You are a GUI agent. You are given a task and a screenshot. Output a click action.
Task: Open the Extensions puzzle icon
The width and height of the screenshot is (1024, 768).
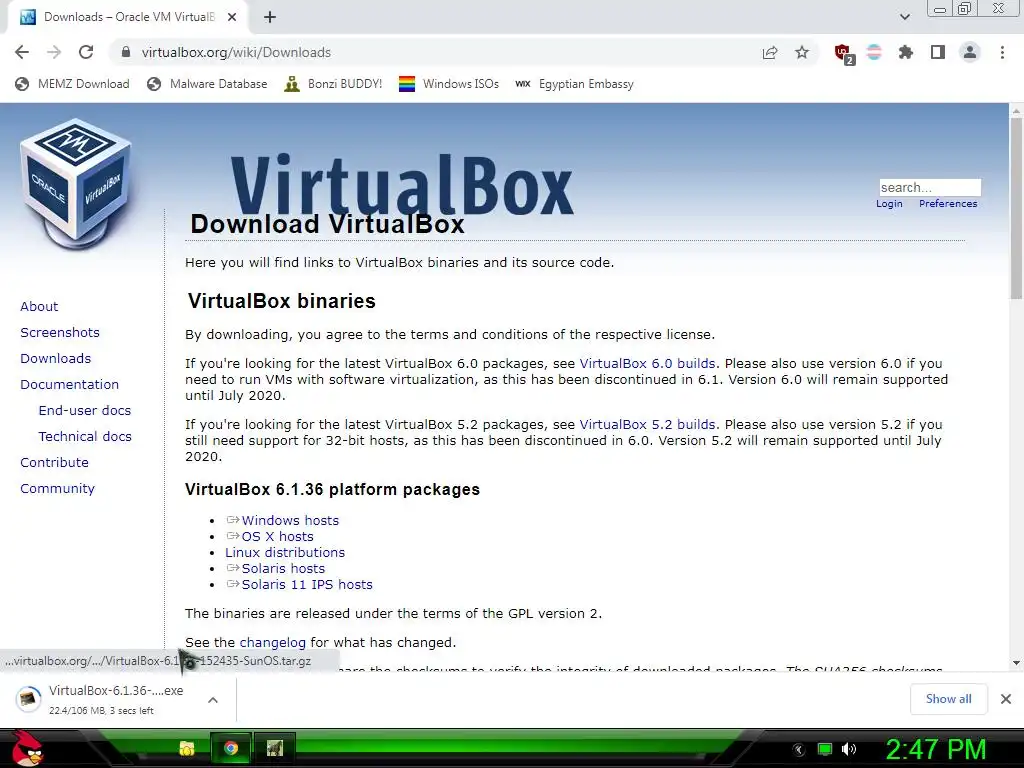click(906, 52)
